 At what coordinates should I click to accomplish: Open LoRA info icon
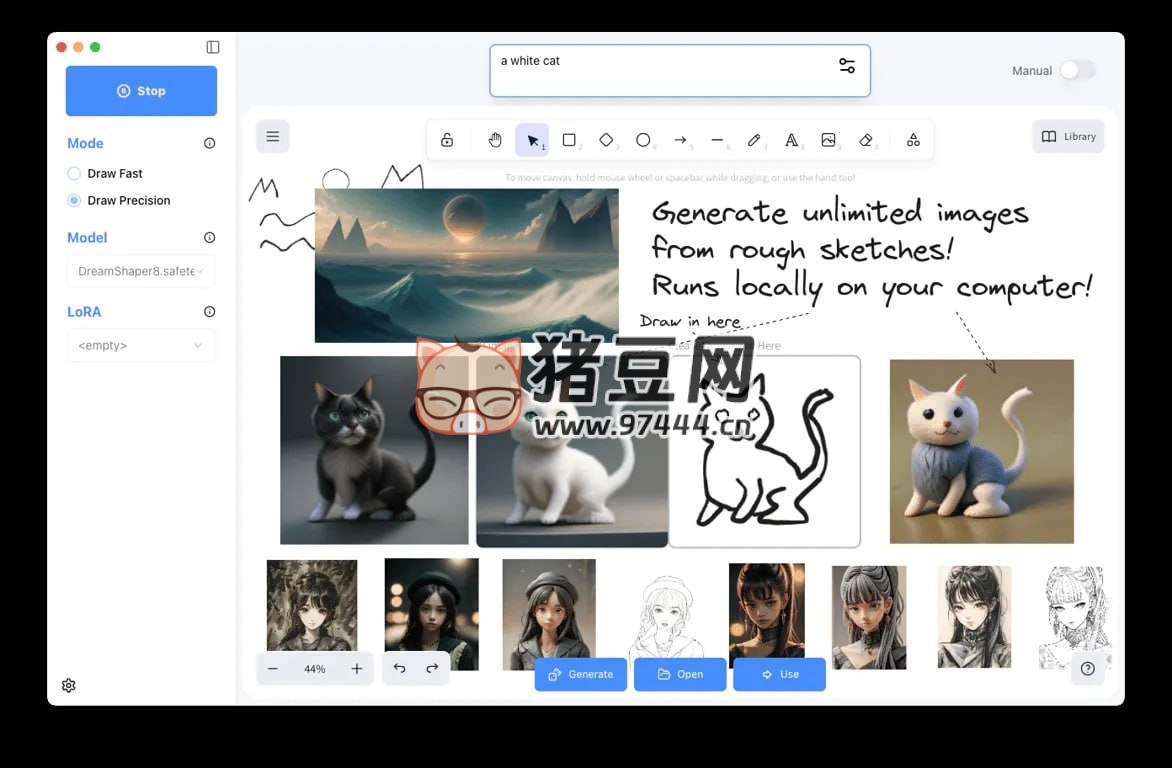click(x=209, y=311)
